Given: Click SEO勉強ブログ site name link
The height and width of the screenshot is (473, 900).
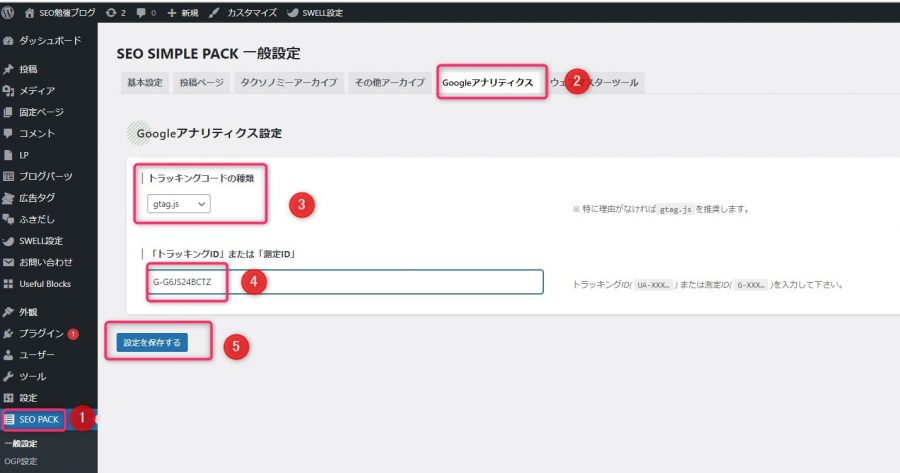Looking at the screenshot, I should pyautogui.click(x=67, y=13).
